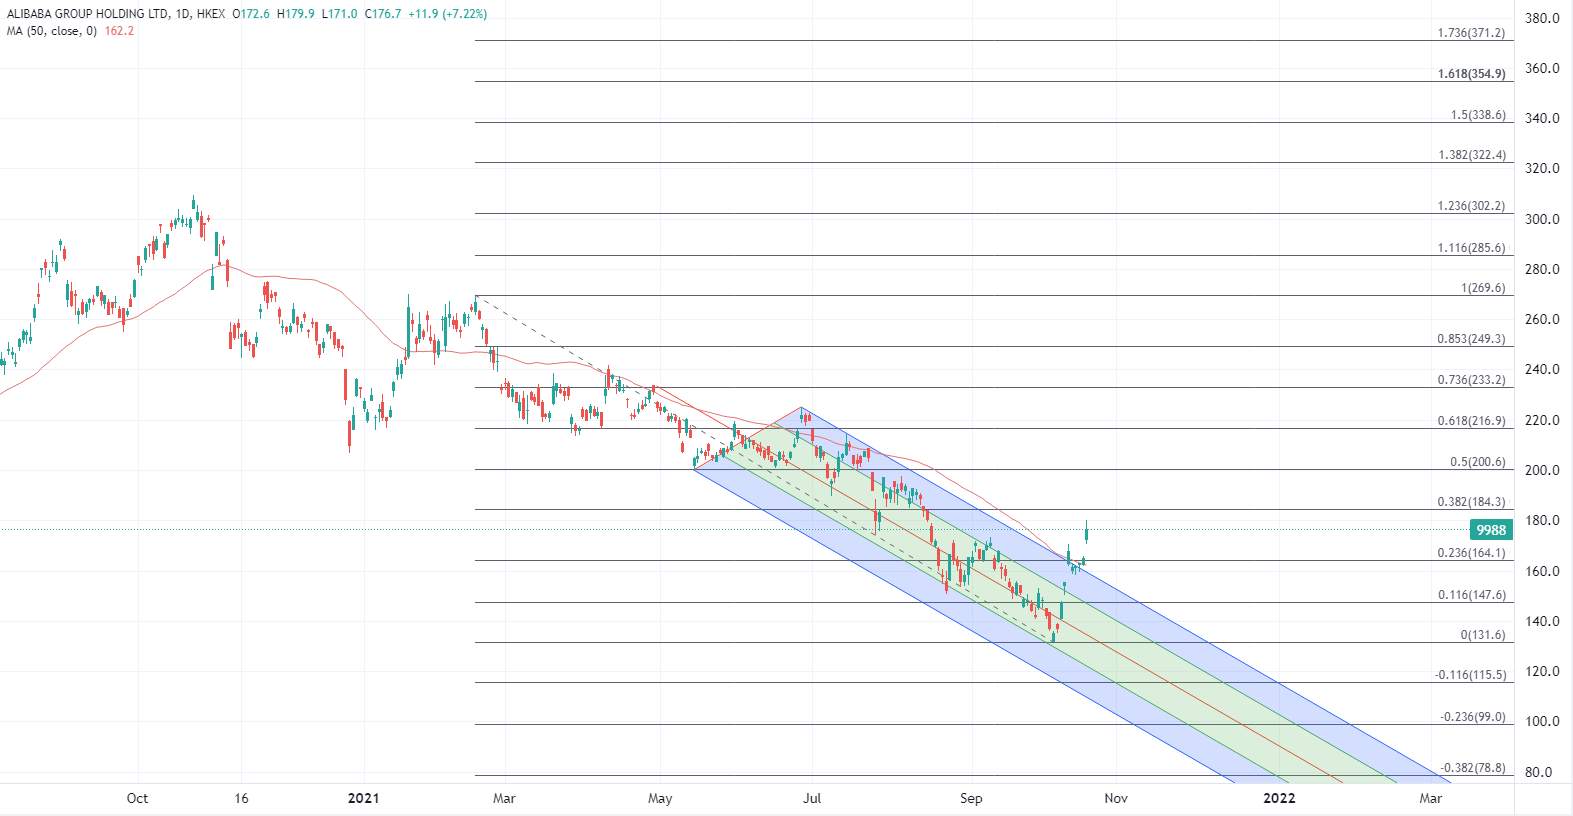Viewport: 1573px width, 816px height.
Task: Select the 1(269.6) Fibonacci level label
Action: tap(1483, 288)
